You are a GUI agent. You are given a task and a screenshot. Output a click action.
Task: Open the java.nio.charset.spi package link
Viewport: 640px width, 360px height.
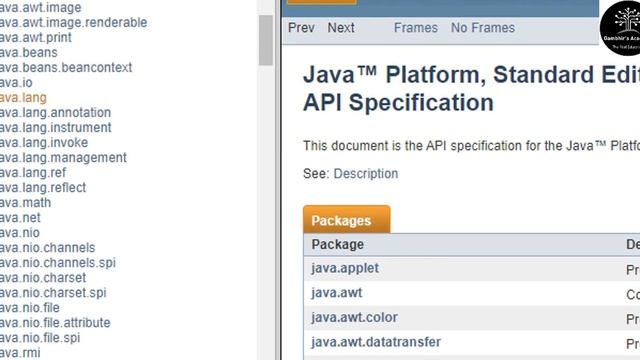[53, 293]
